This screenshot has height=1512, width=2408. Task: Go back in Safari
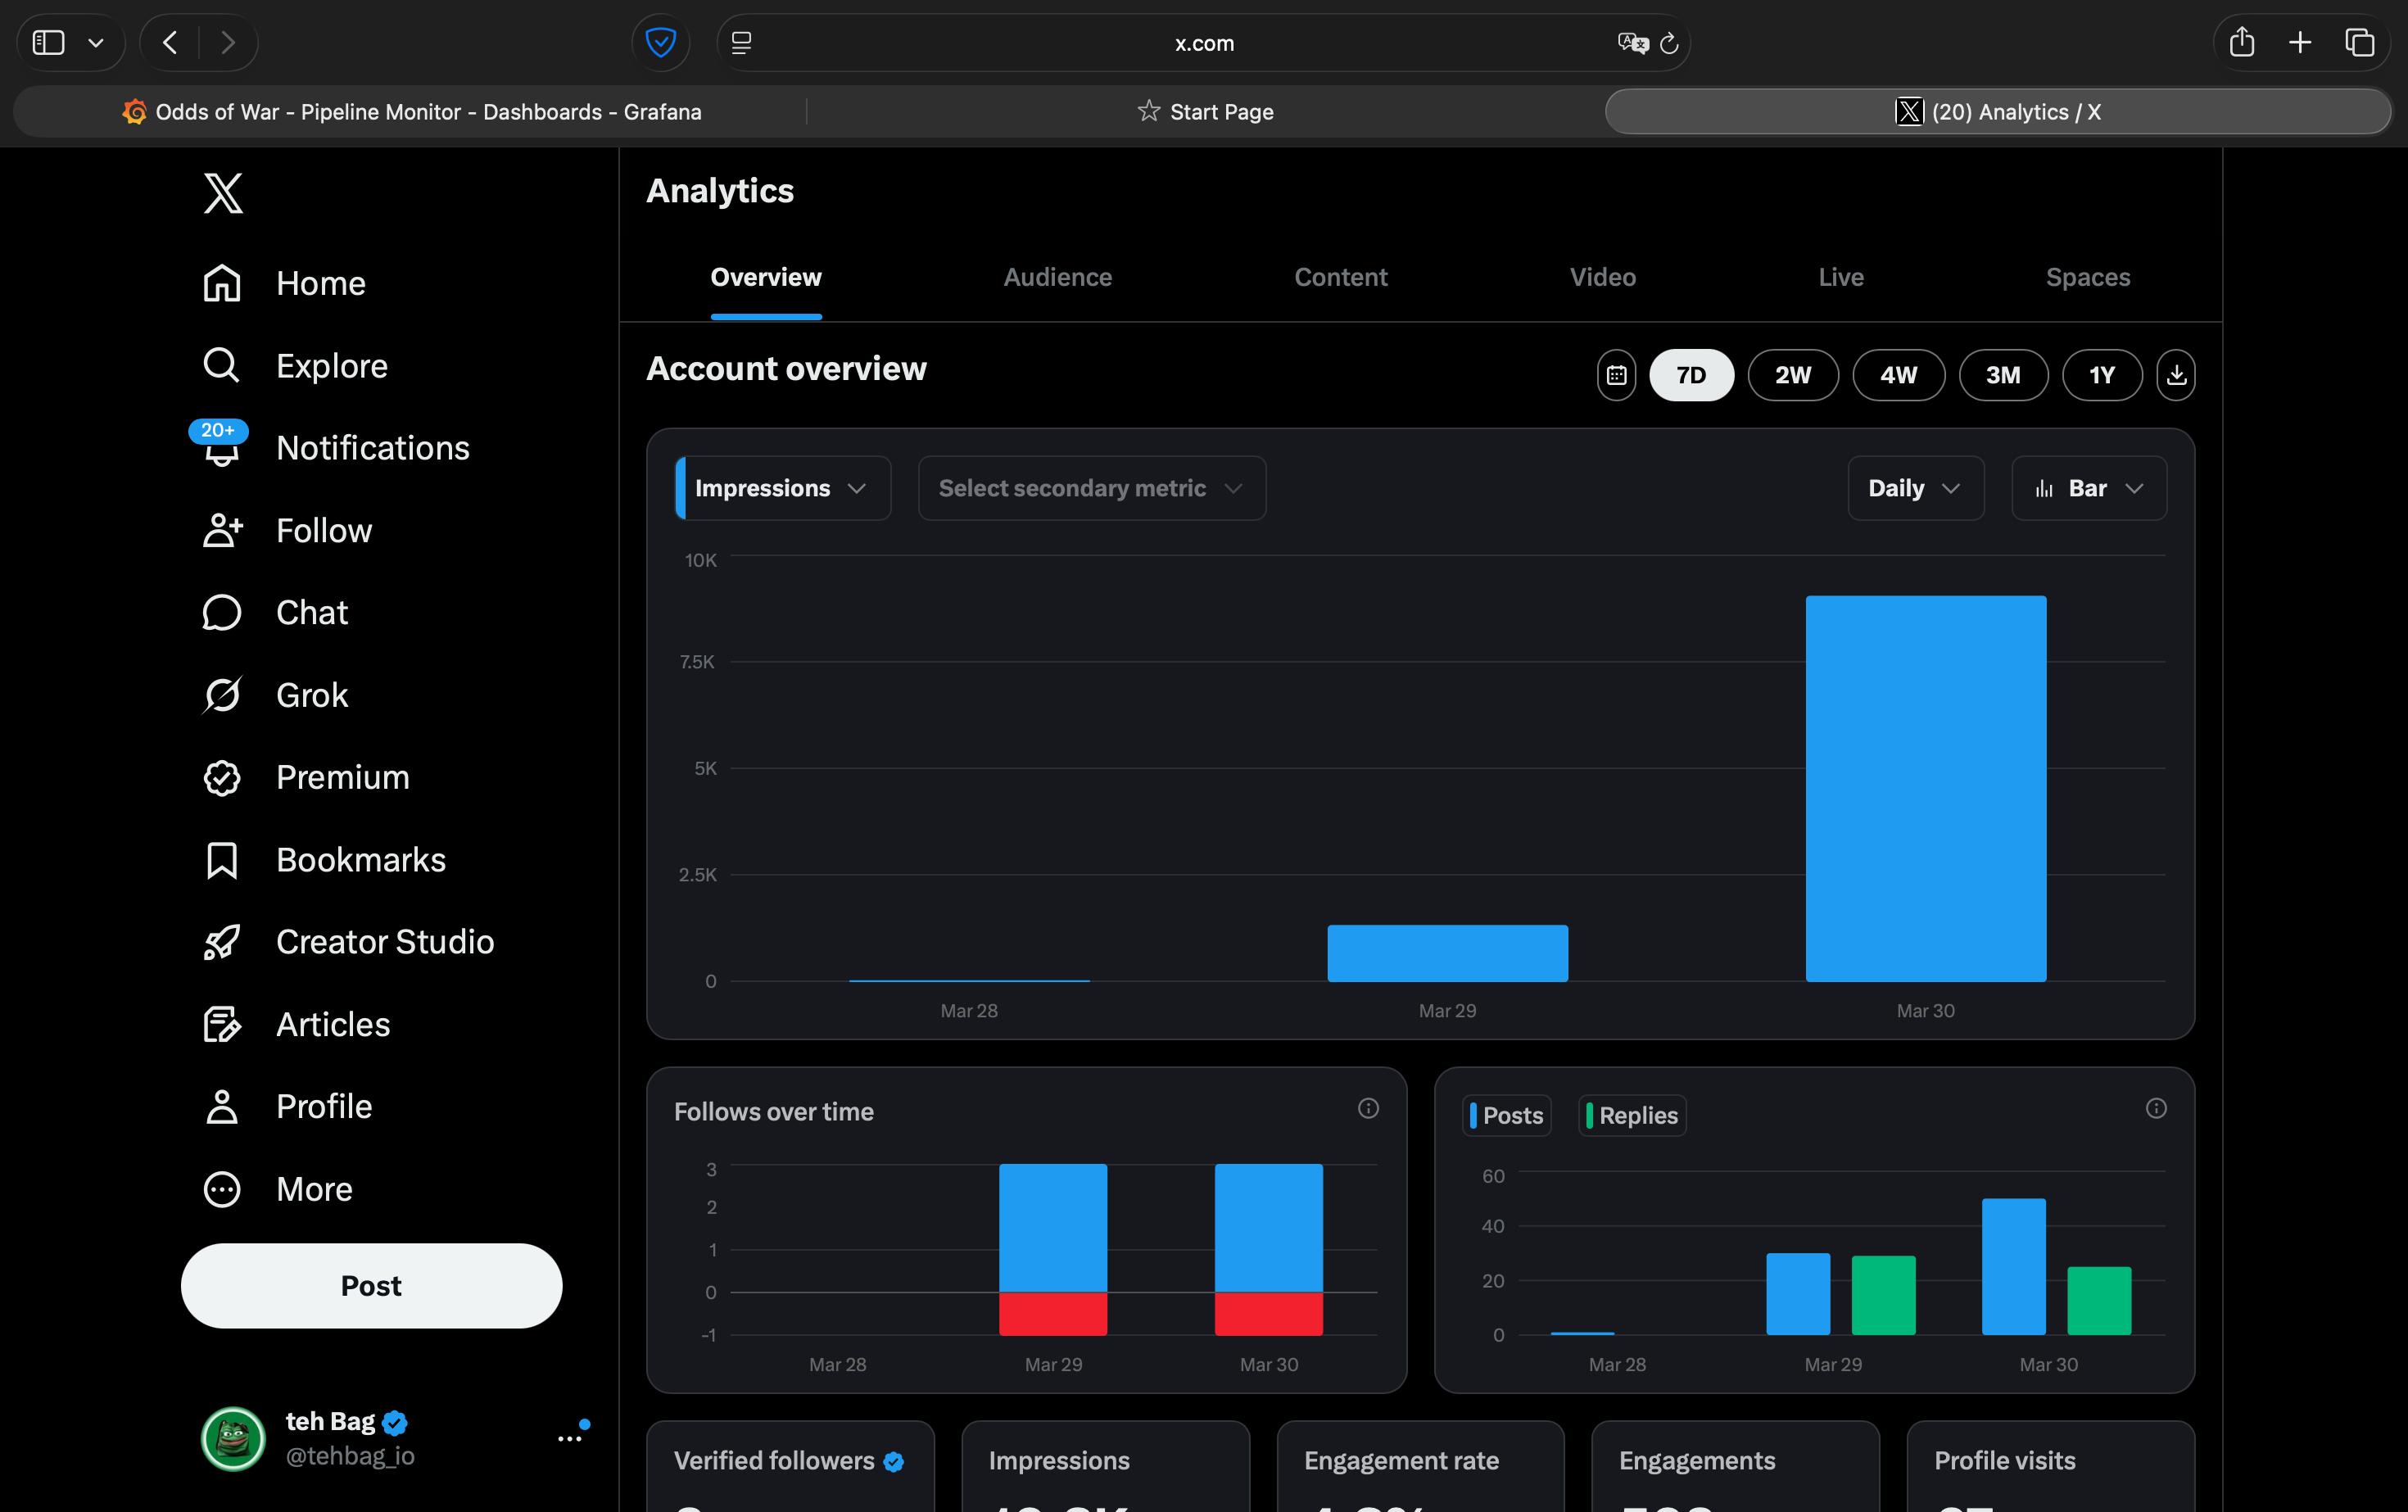click(170, 43)
